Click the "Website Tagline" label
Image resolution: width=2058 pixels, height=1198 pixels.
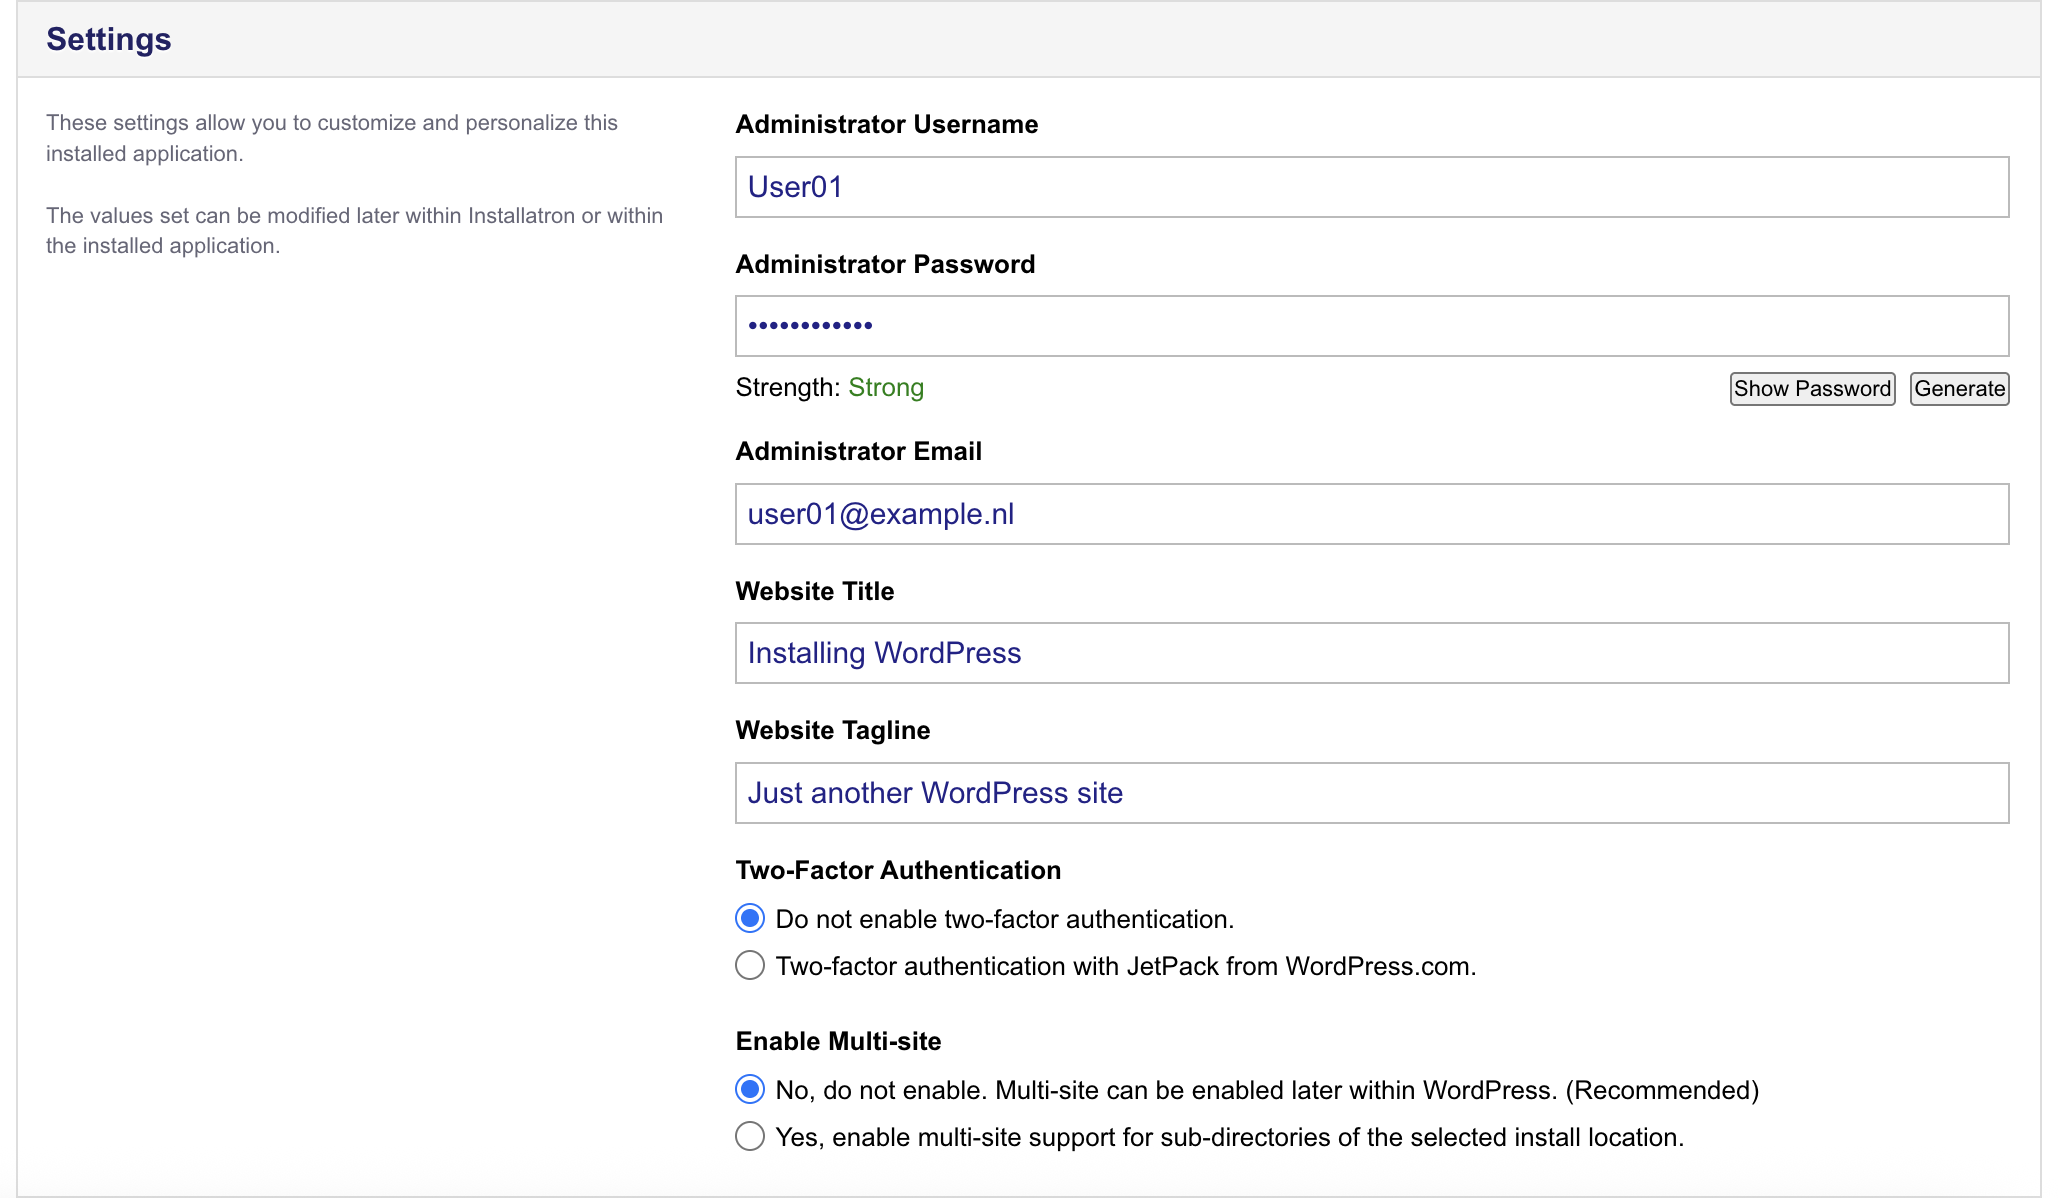pos(832,730)
